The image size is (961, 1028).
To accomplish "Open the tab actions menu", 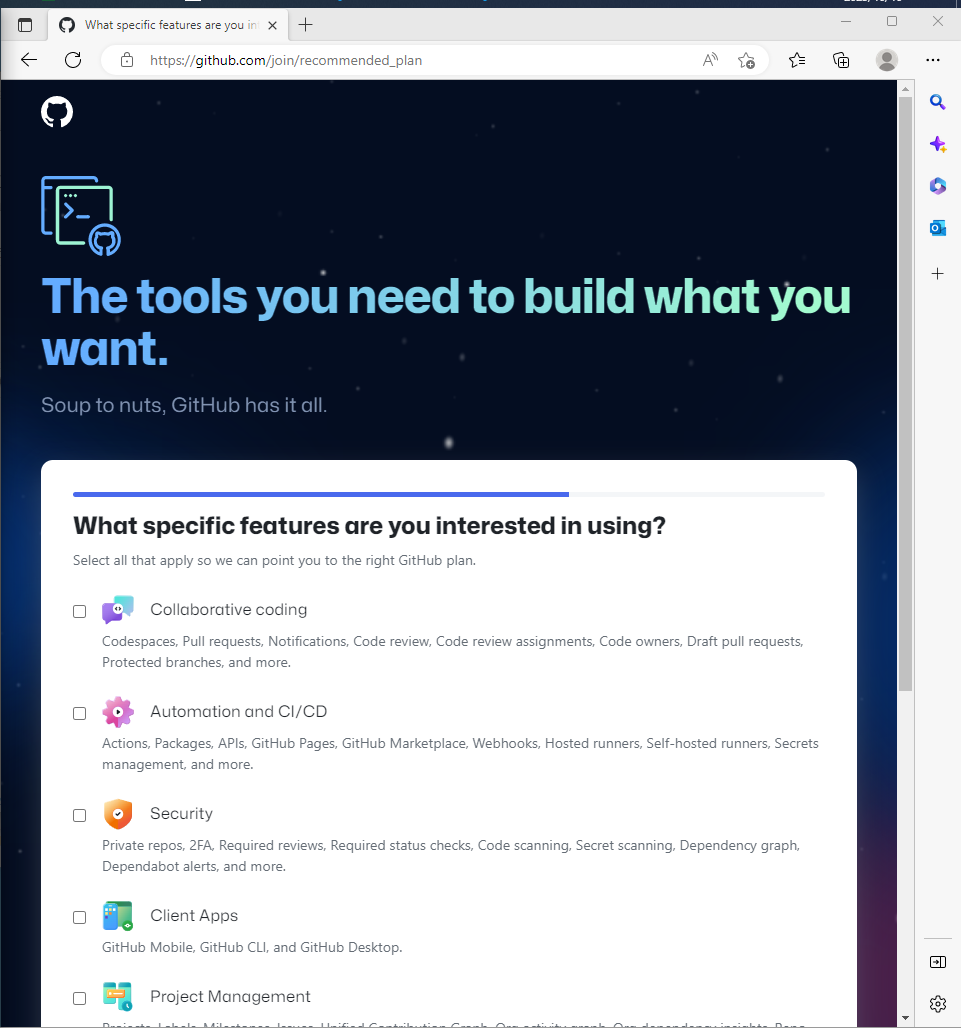I will pyautogui.click(x=24, y=24).
